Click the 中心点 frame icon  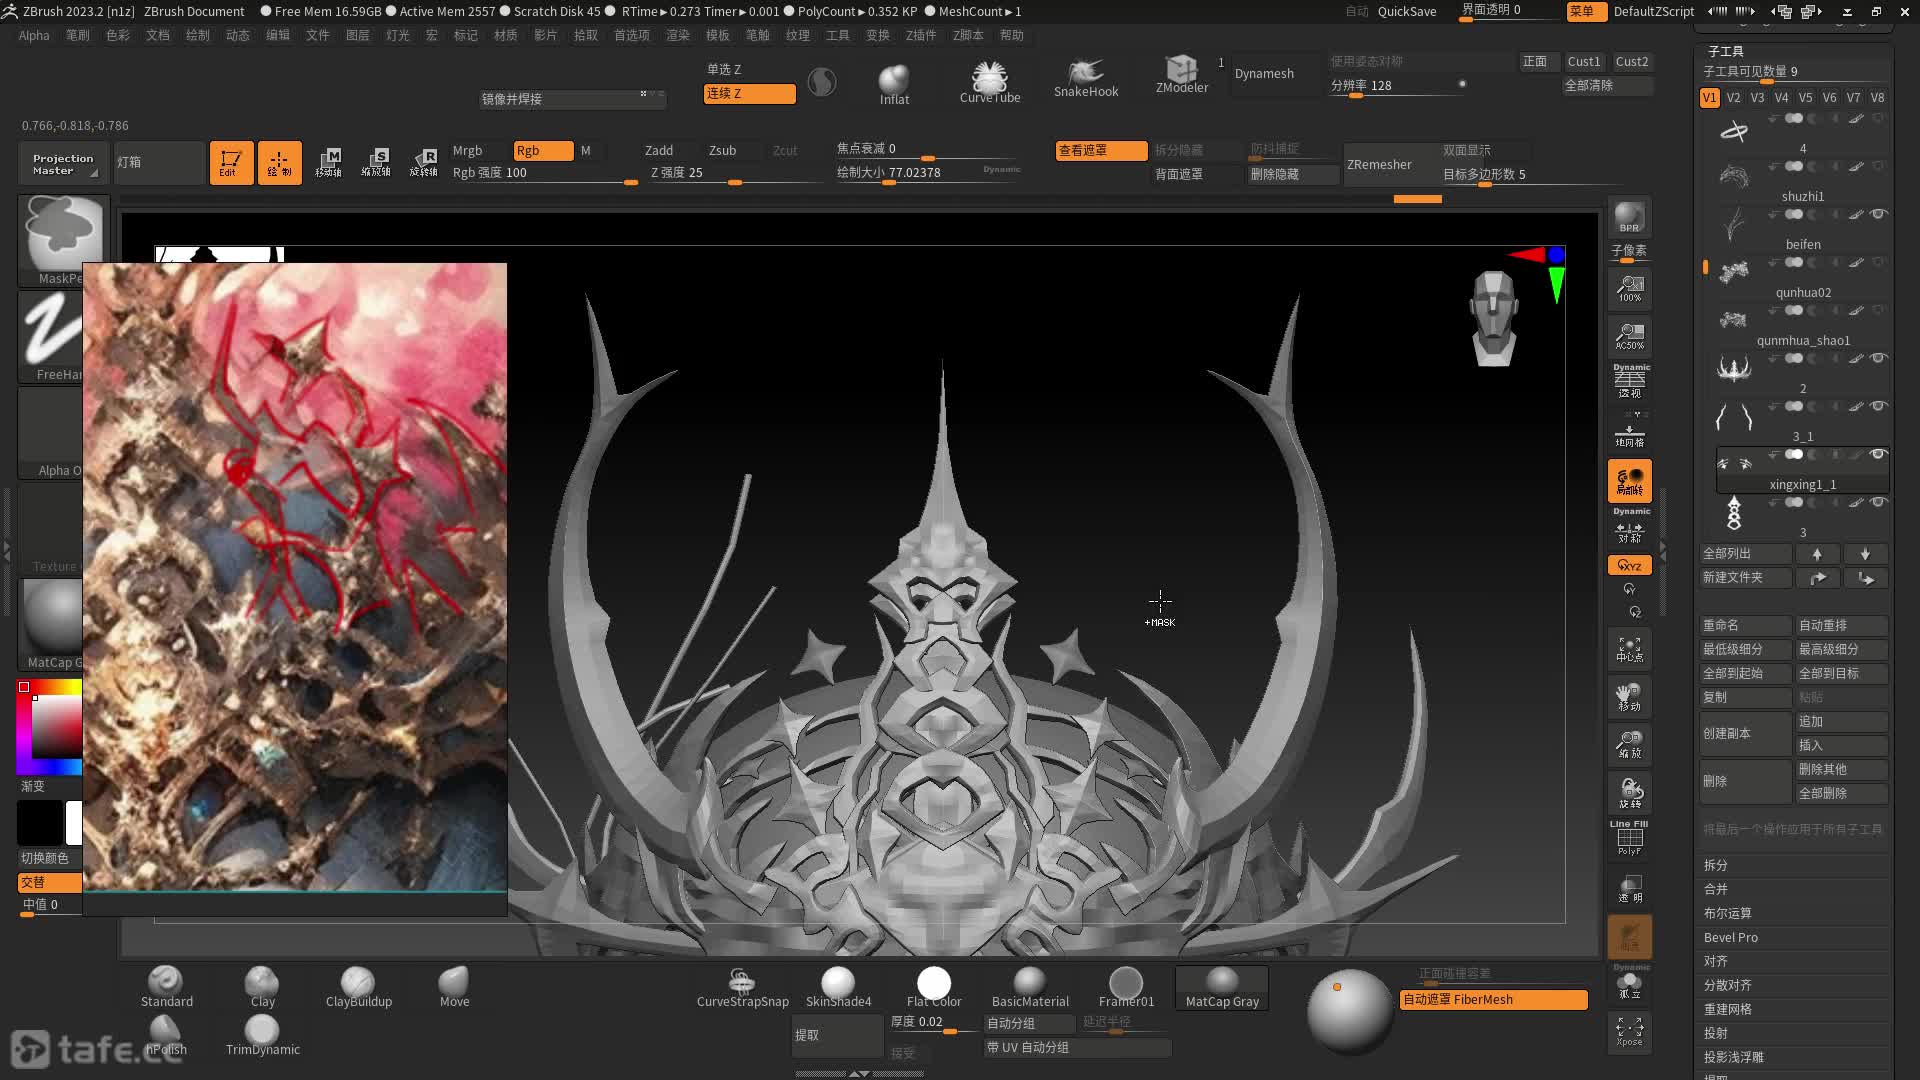1630,650
